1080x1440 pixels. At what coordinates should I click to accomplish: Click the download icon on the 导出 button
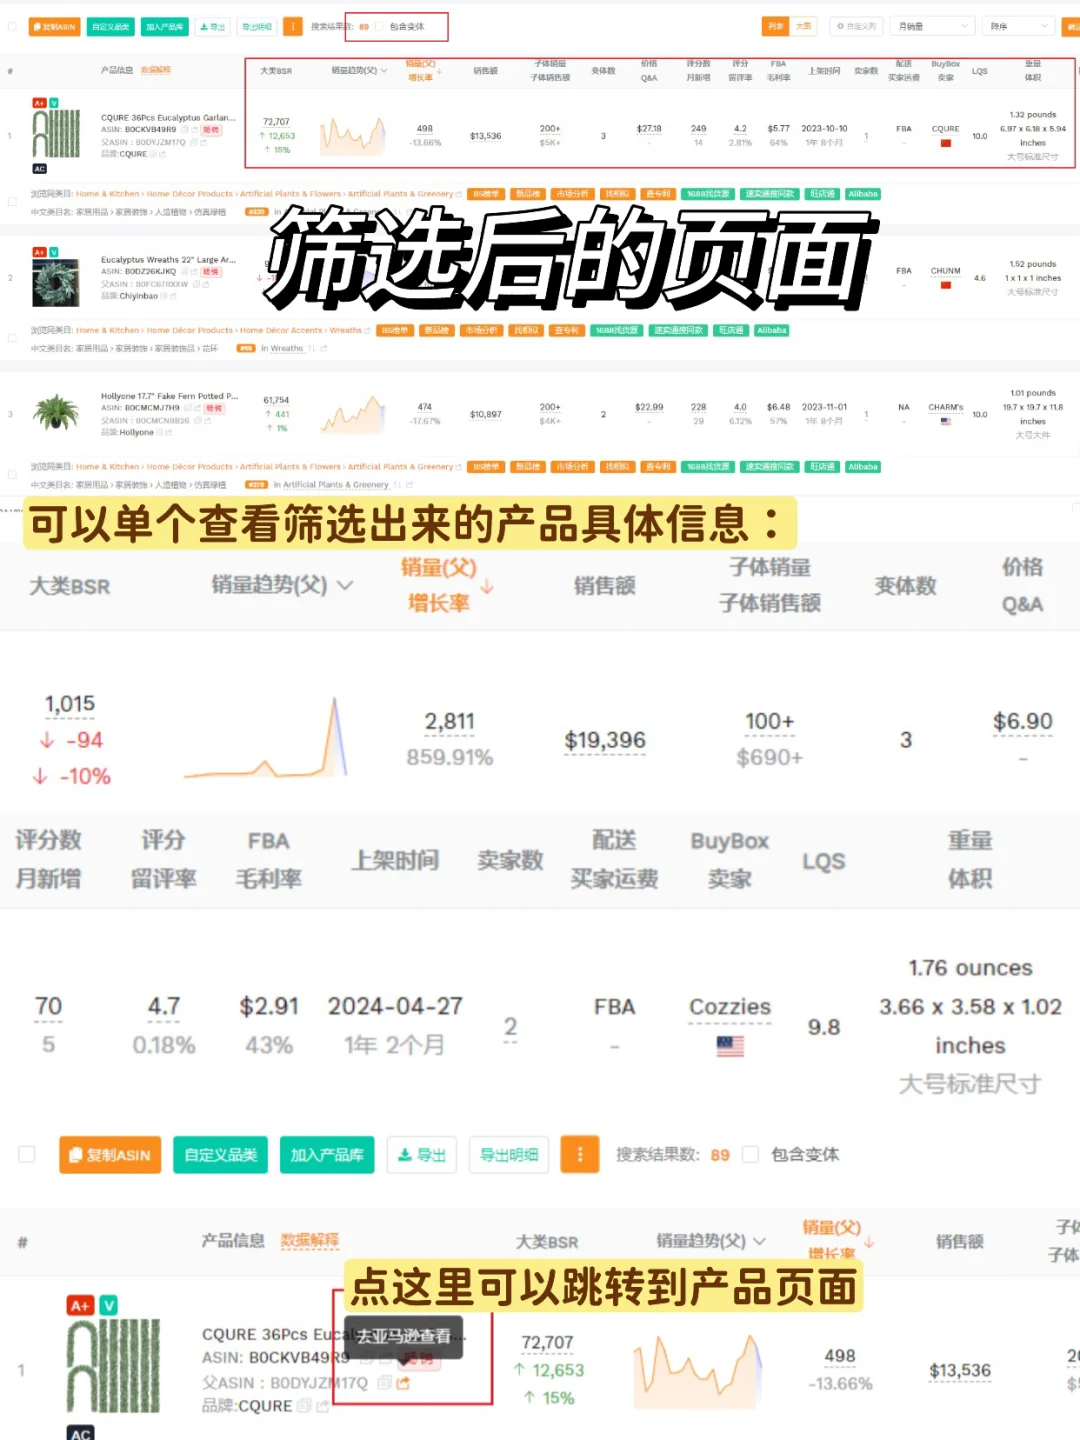click(205, 27)
